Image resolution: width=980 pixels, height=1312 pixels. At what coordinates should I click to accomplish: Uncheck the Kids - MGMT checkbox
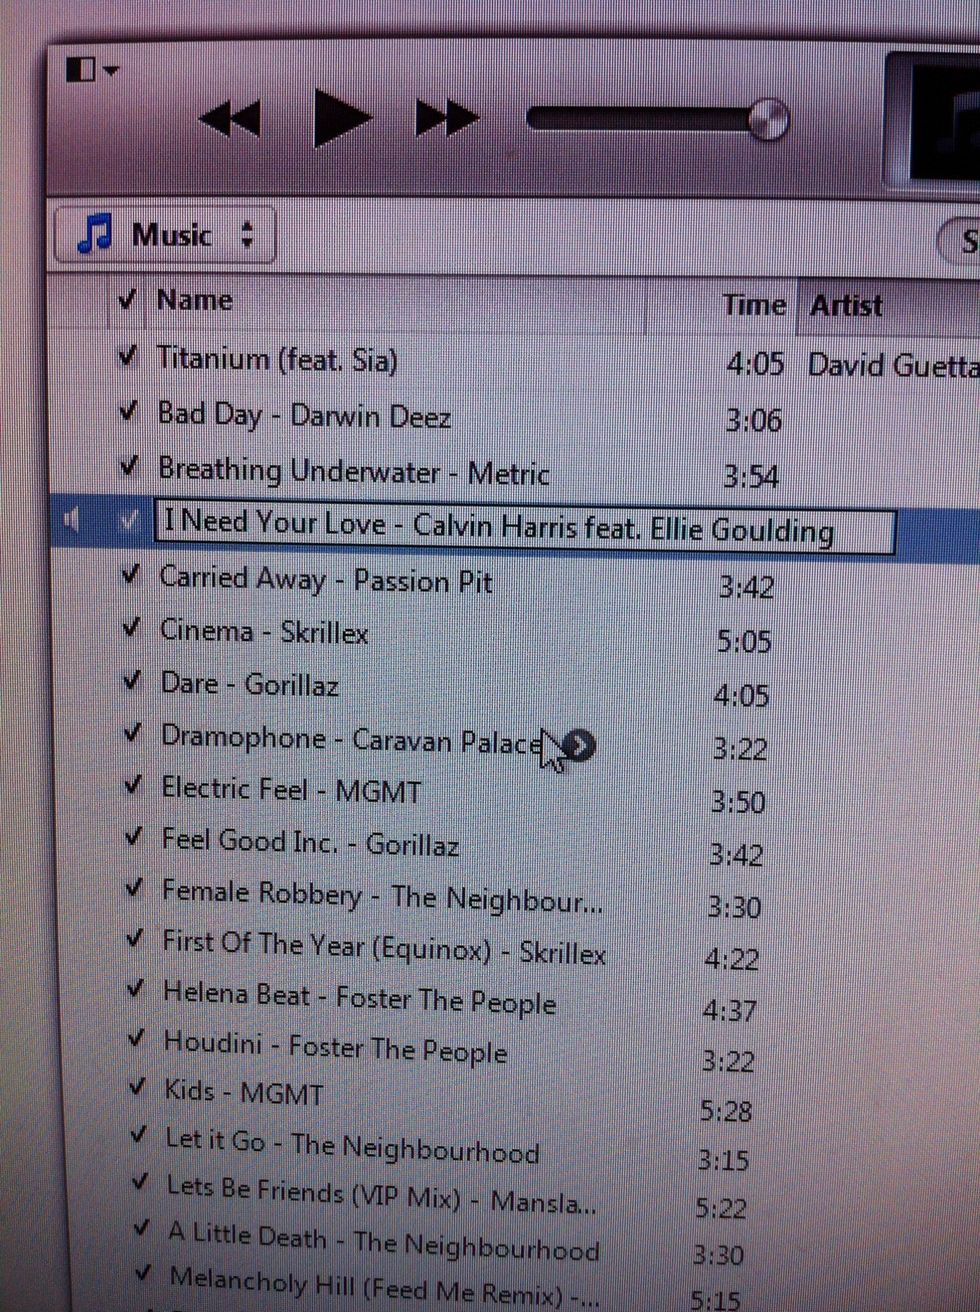(138, 1086)
